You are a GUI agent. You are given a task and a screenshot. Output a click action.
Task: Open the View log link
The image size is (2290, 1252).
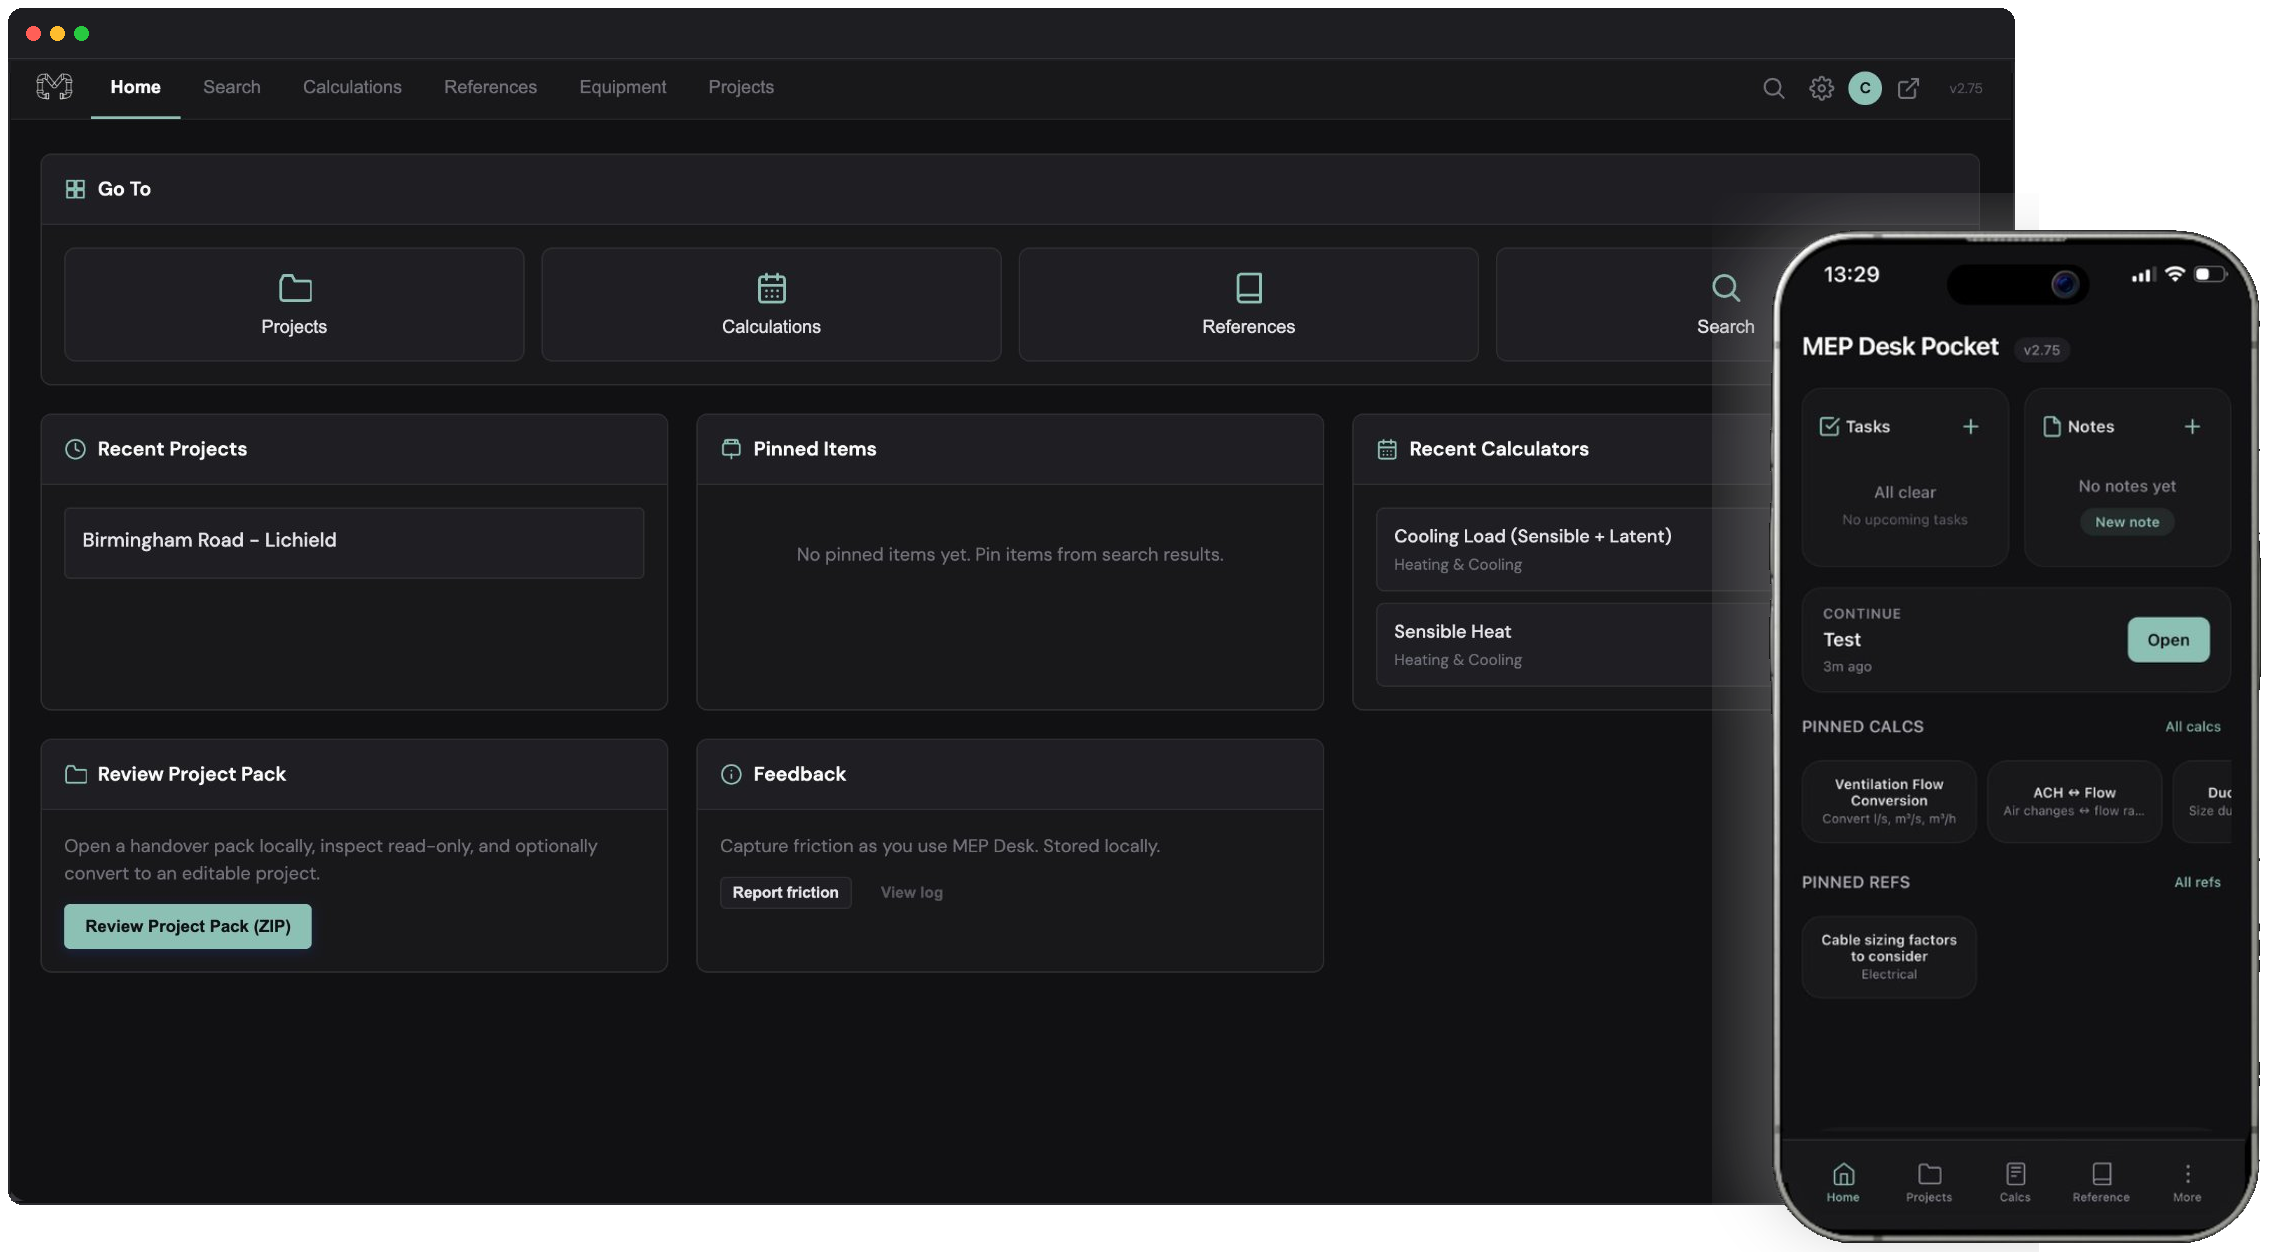tap(911, 892)
